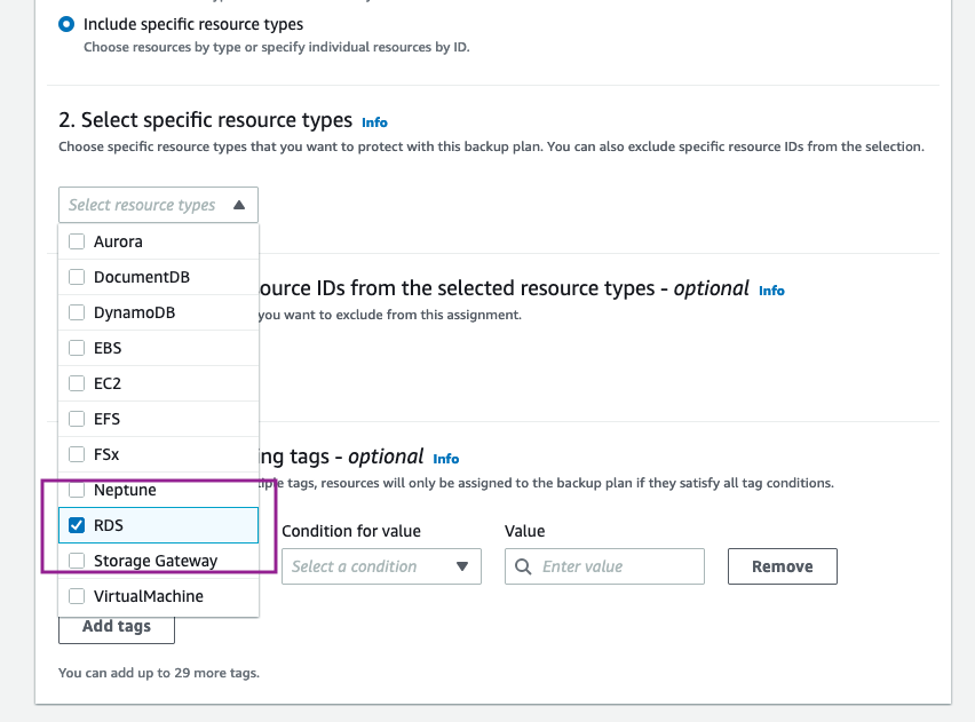Uncheck the RDS resource type

click(x=77, y=525)
